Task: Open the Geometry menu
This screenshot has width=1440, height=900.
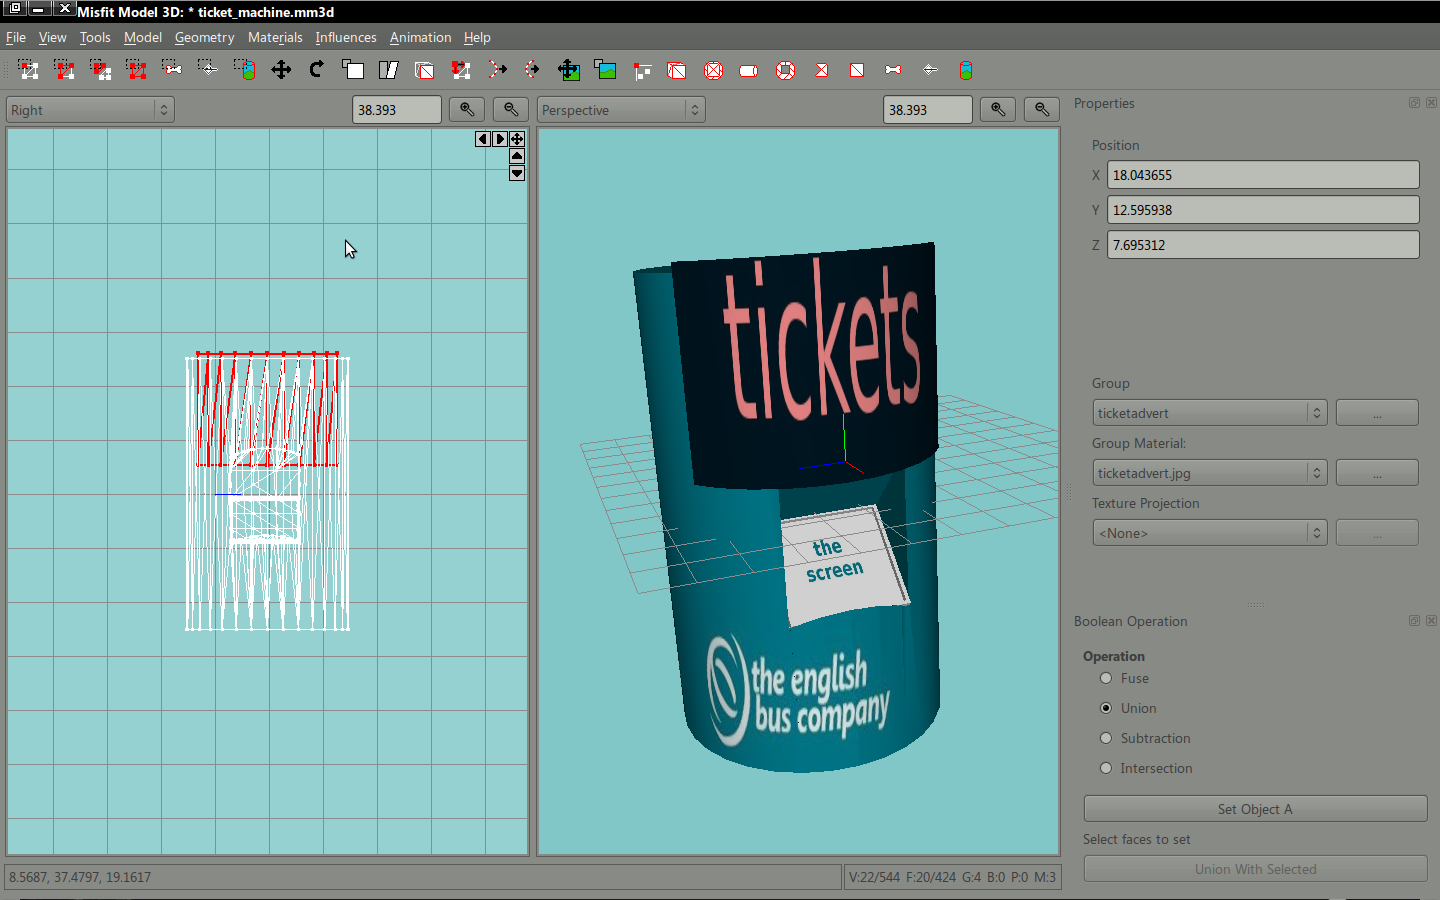Action: (204, 37)
